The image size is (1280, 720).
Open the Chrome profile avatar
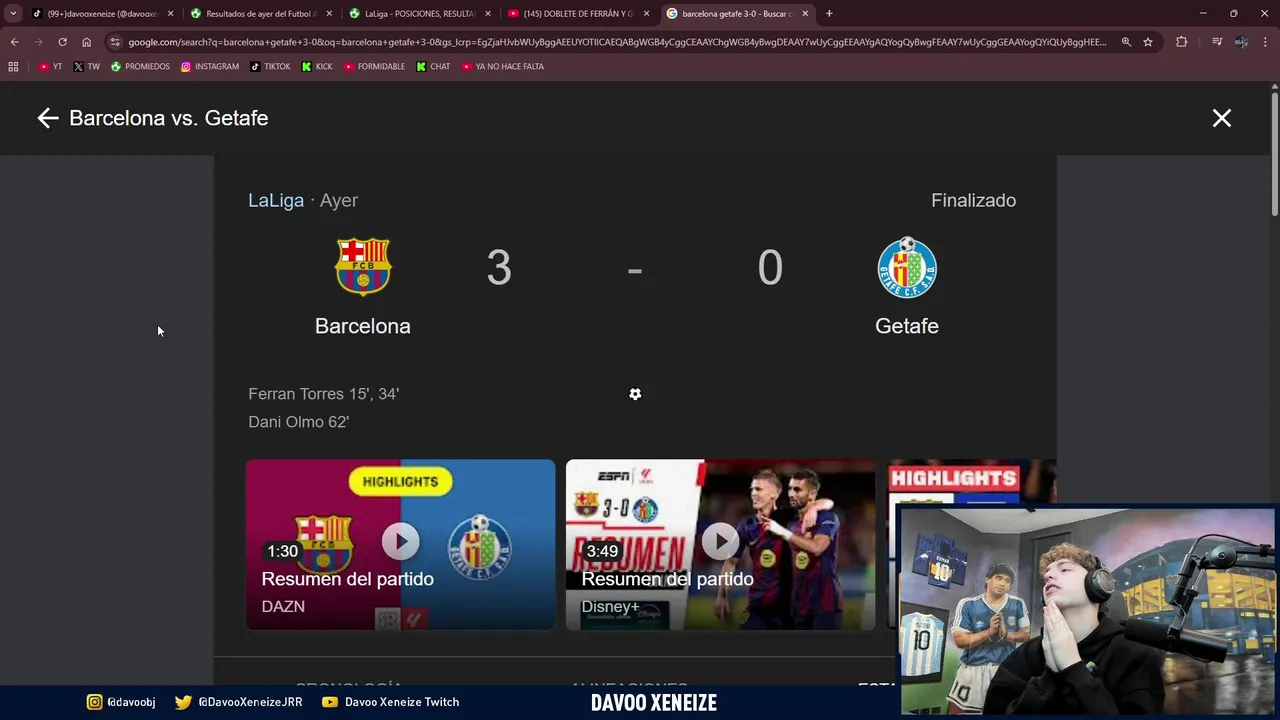point(1241,42)
